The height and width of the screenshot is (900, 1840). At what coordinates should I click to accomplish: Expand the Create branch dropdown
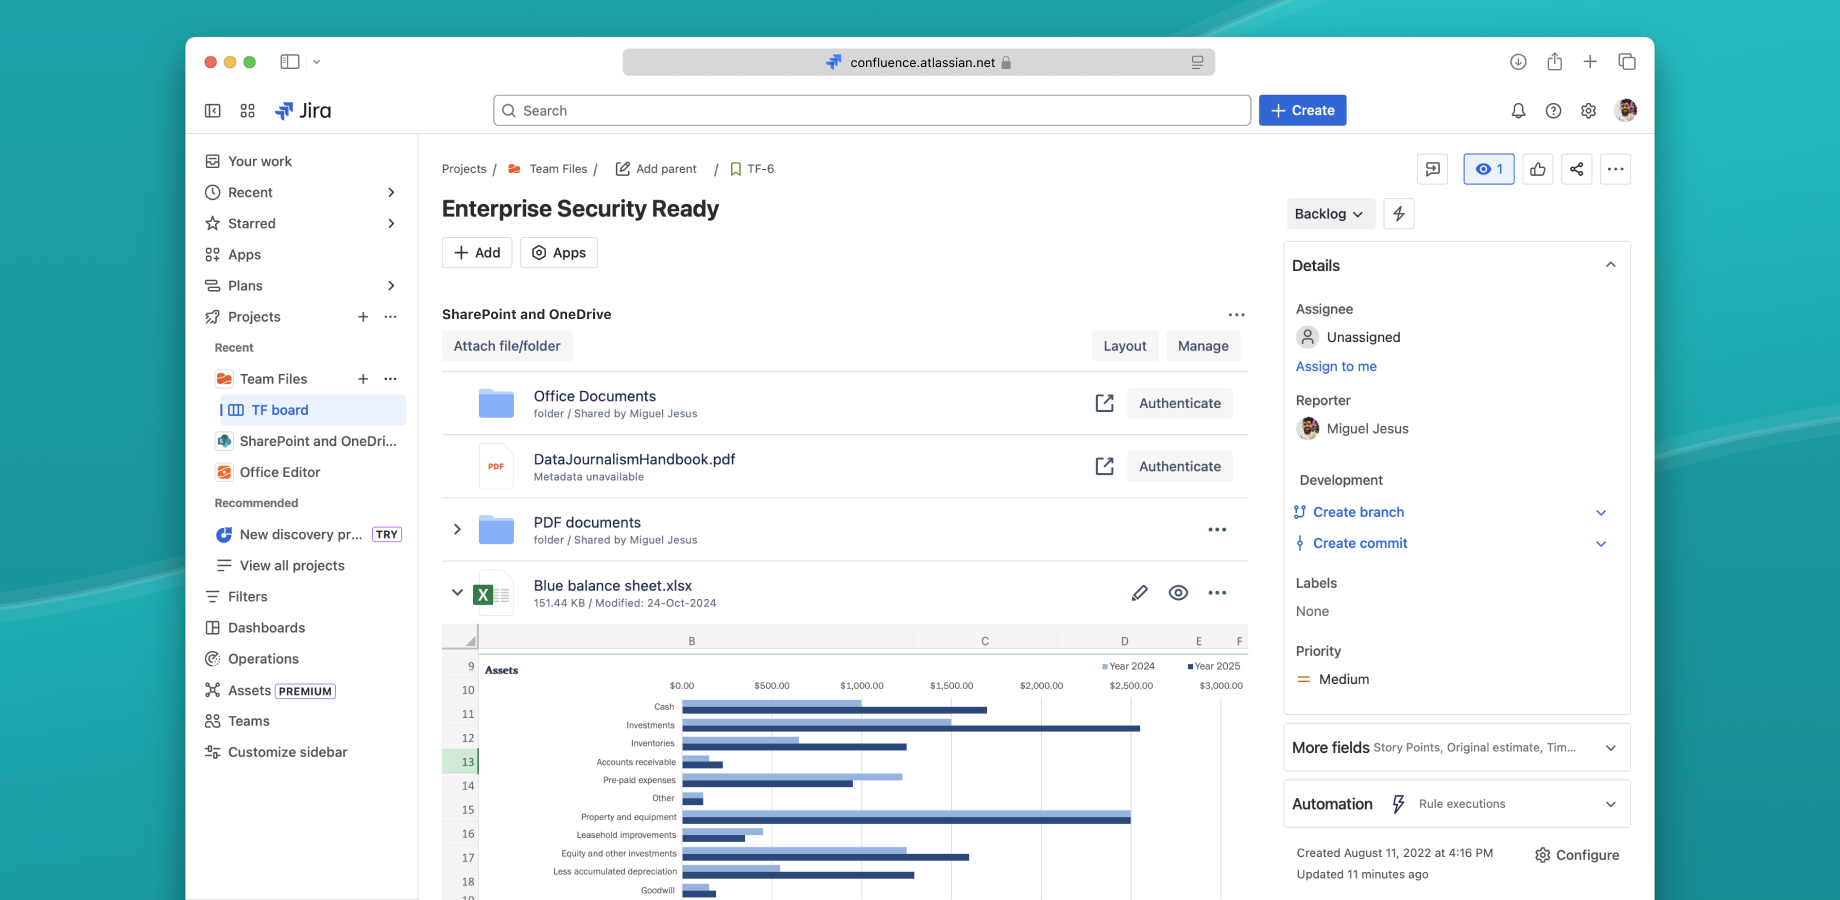coord(1601,513)
